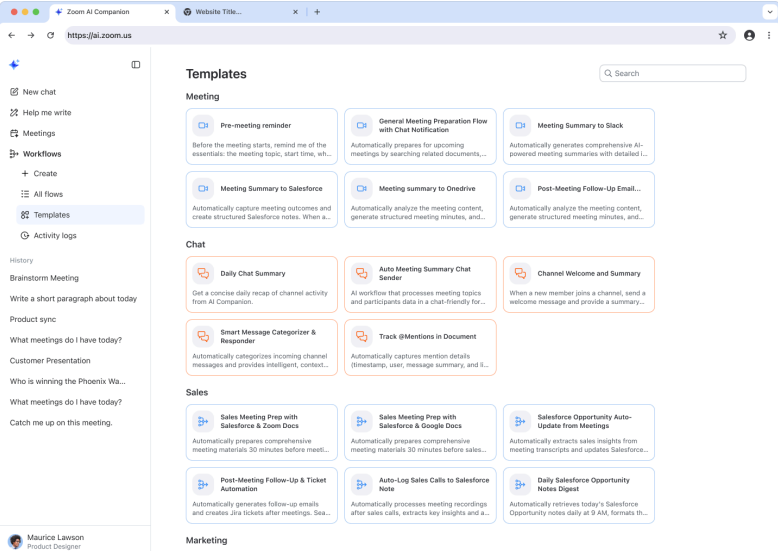Image resolution: width=778 pixels, height=551 pixels.
Task: Open Brainstorm Meeting from history
Action: pyautogui.click(x=44, y=278)
